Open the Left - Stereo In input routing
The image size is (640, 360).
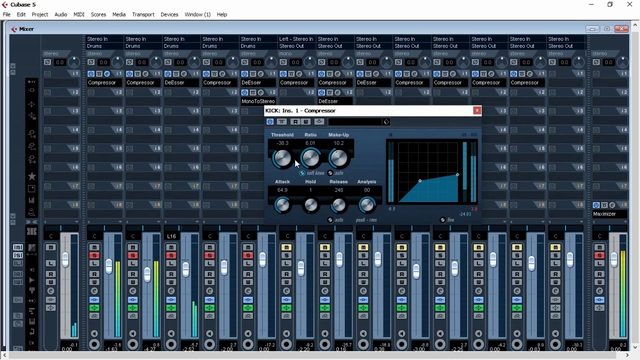[x=296, y=39]
